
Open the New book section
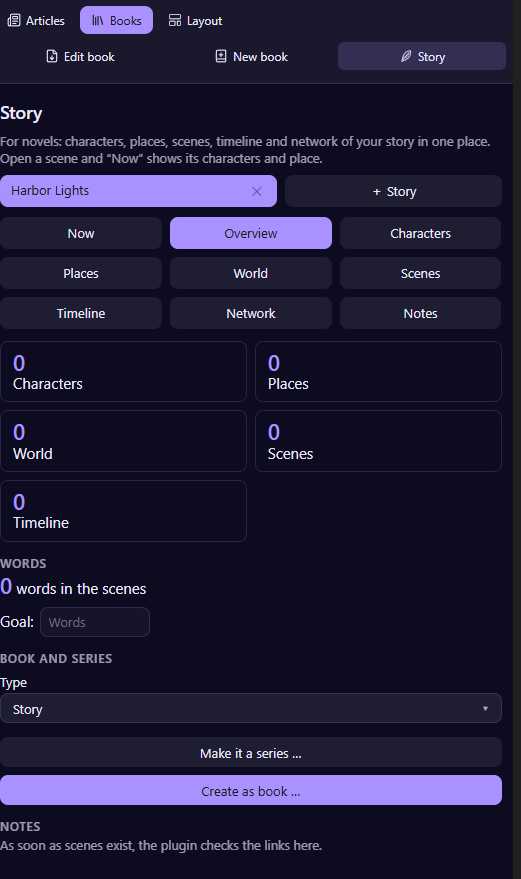252,57
